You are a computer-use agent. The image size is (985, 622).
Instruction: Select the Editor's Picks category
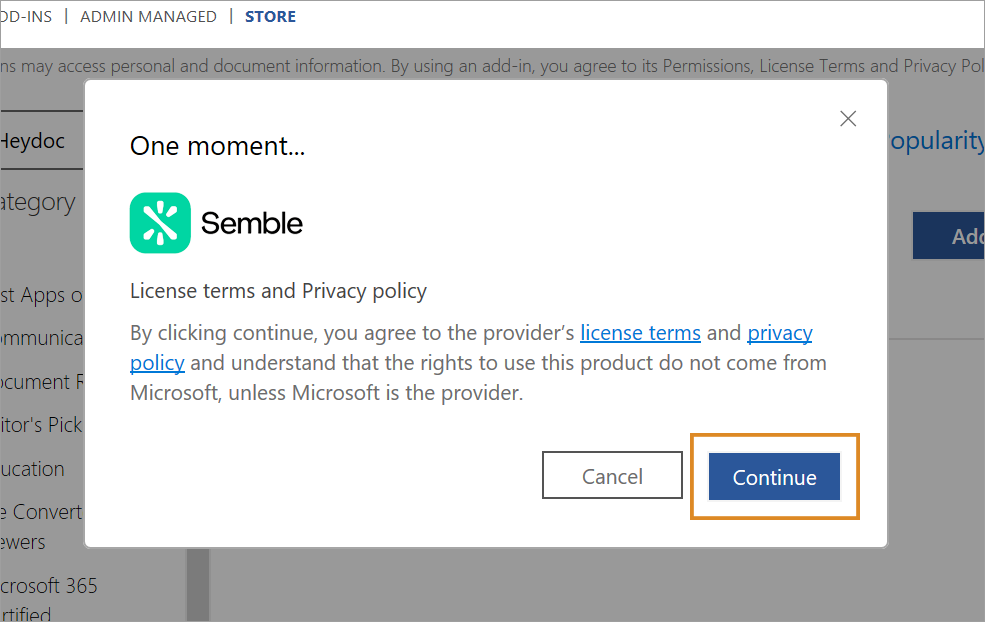tap(41, 425)
